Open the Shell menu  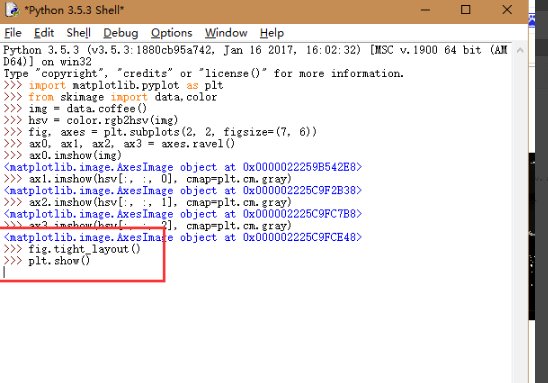coord(79,33)
